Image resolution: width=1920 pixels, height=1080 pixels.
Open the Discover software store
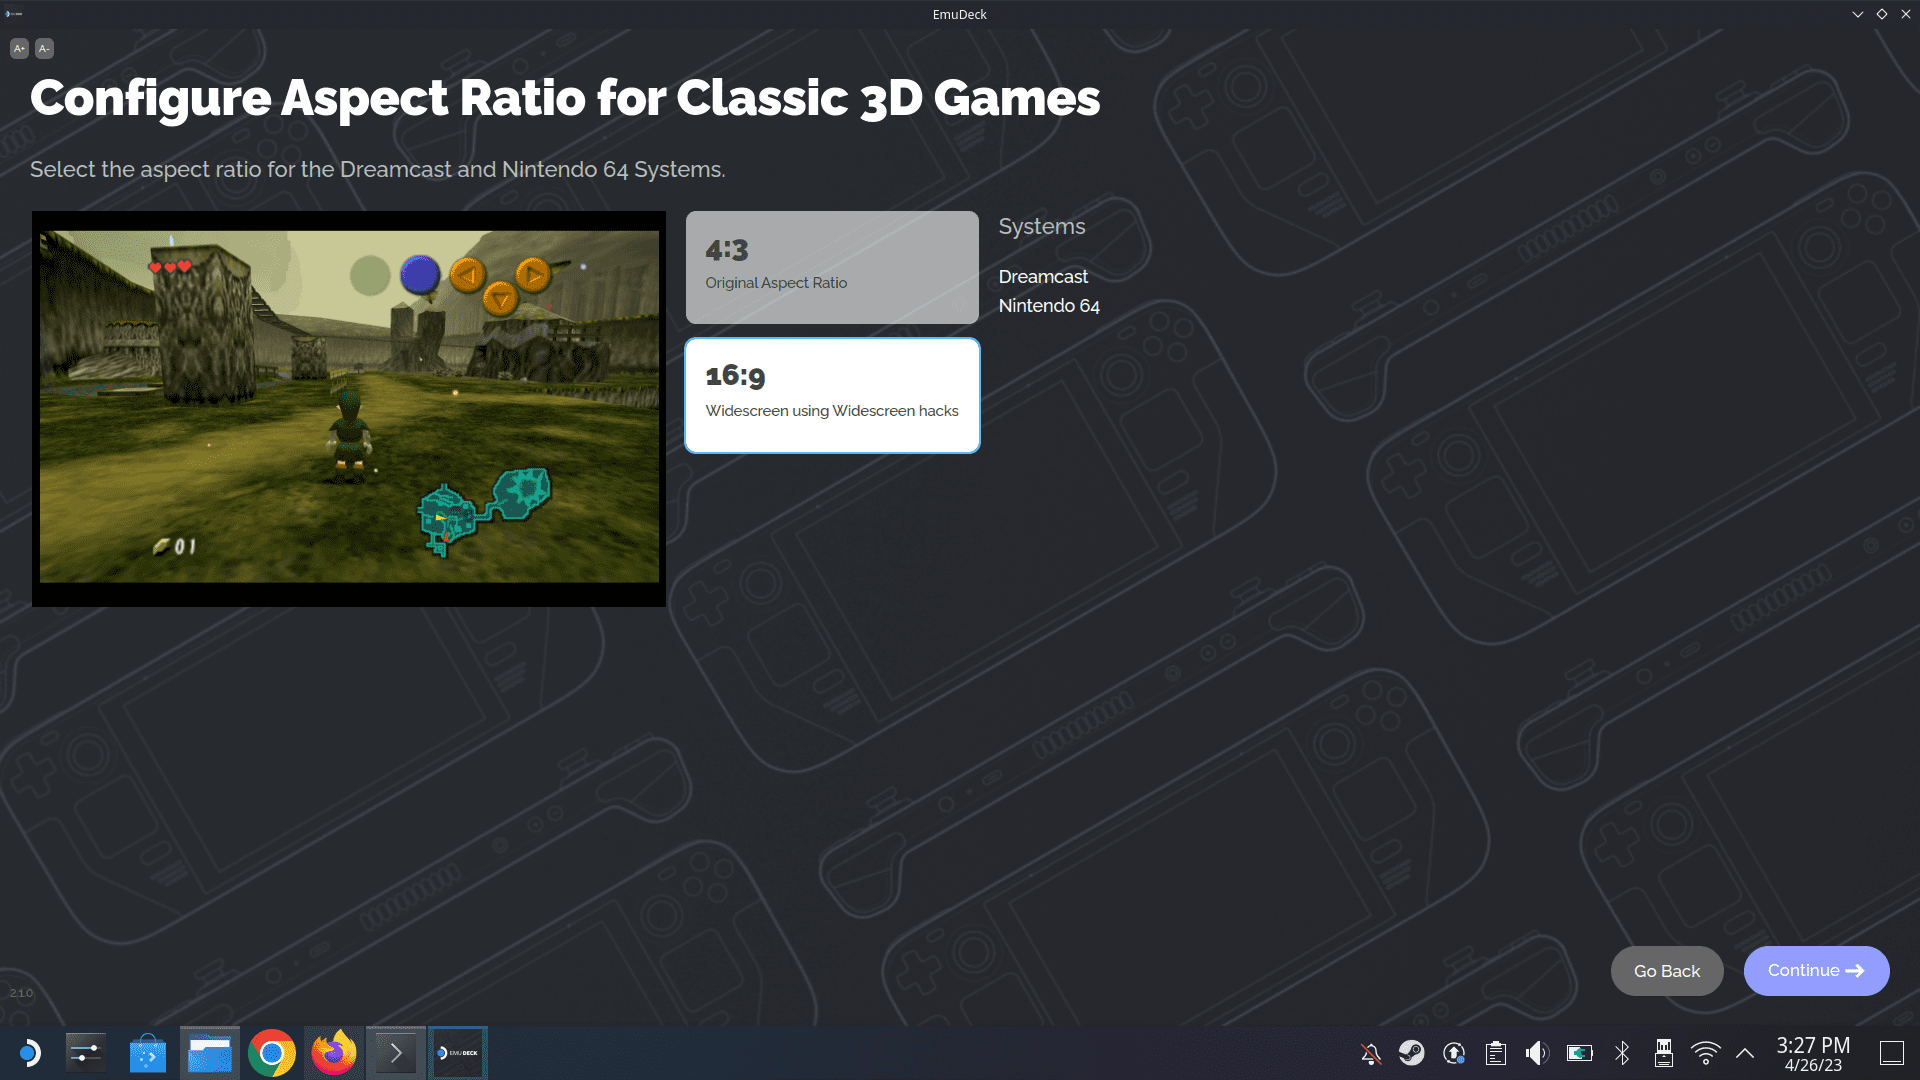point(148,1053)
